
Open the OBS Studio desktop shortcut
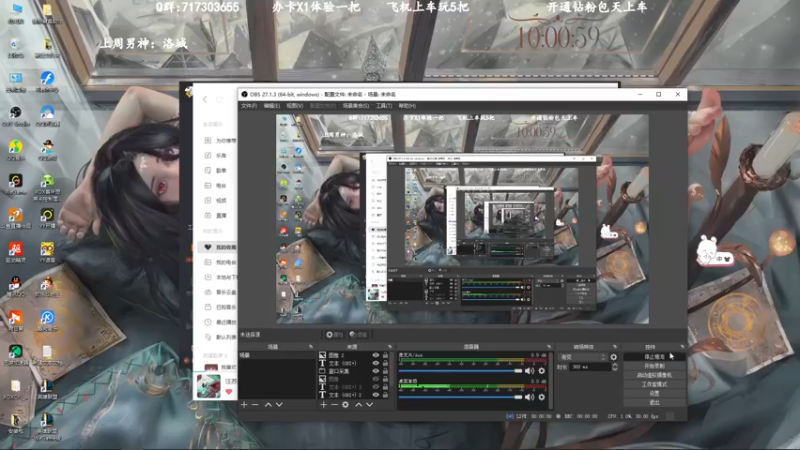coord(16,116)
